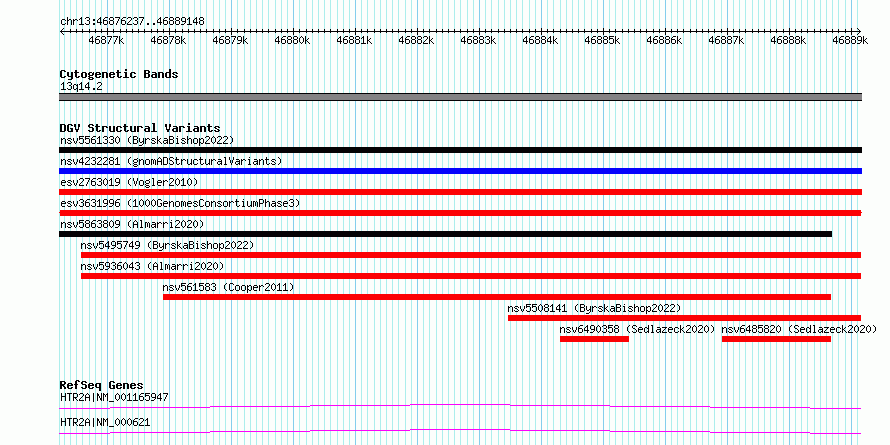Open variant nsv5561330 (ByrskaBishop2022) label
The image size is (890, 445).
click(147, 140)
